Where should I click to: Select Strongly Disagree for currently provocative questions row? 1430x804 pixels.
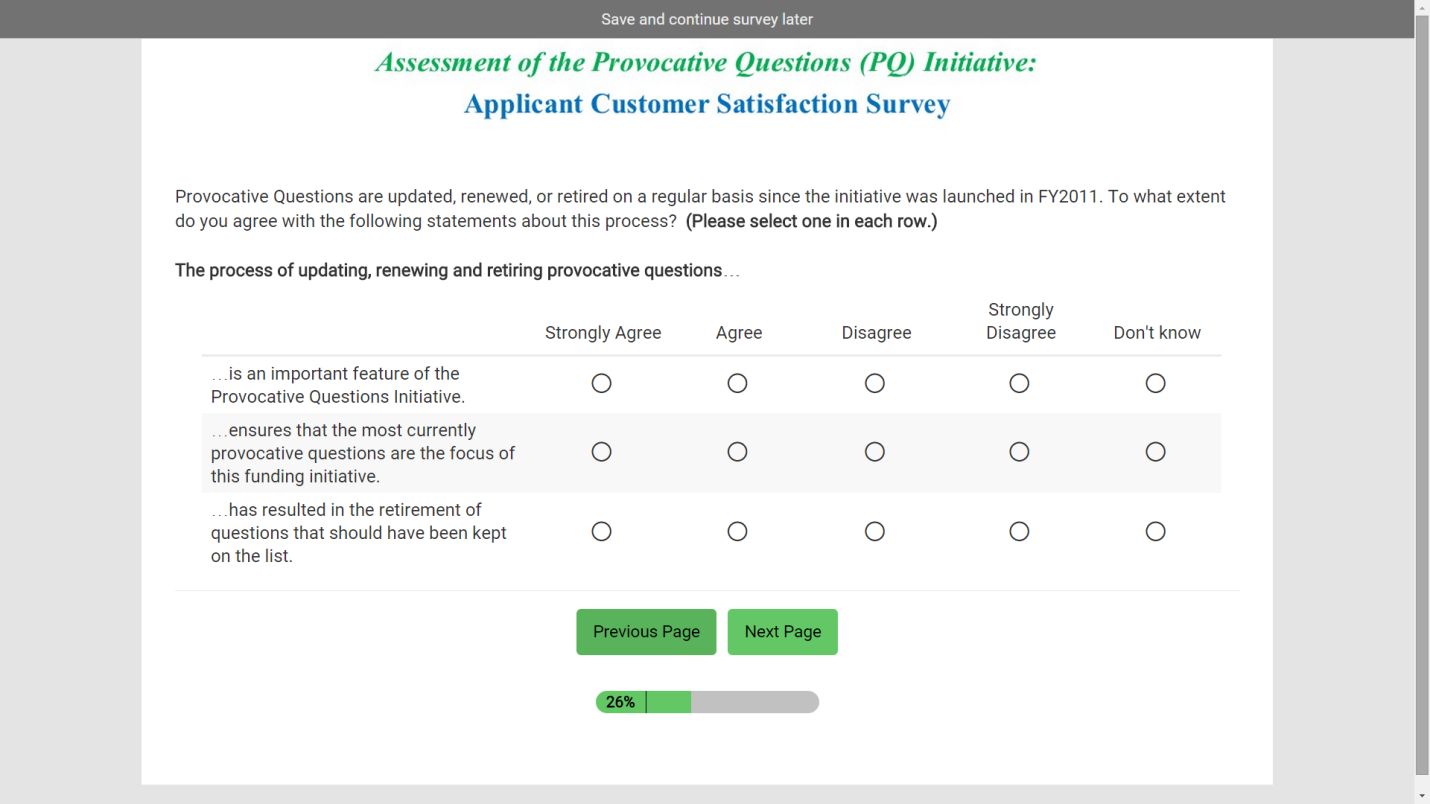1019,452
